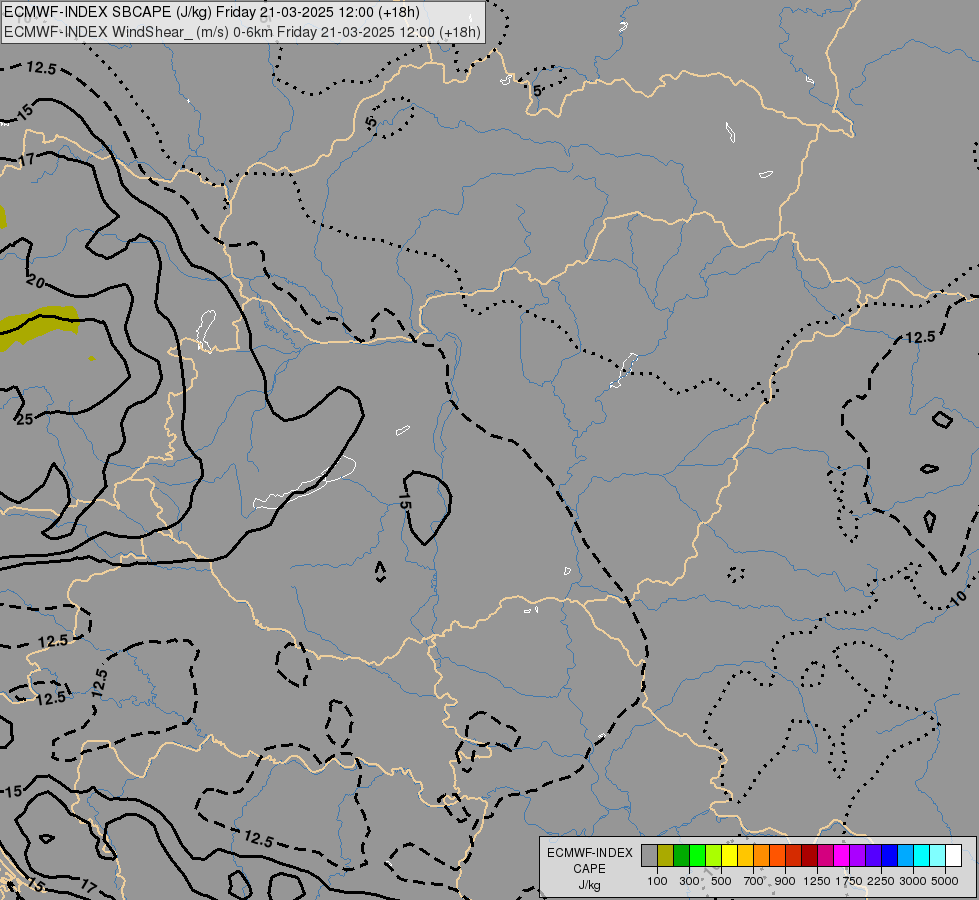
Task: Click legend value '900'
Action: point(785,881)
